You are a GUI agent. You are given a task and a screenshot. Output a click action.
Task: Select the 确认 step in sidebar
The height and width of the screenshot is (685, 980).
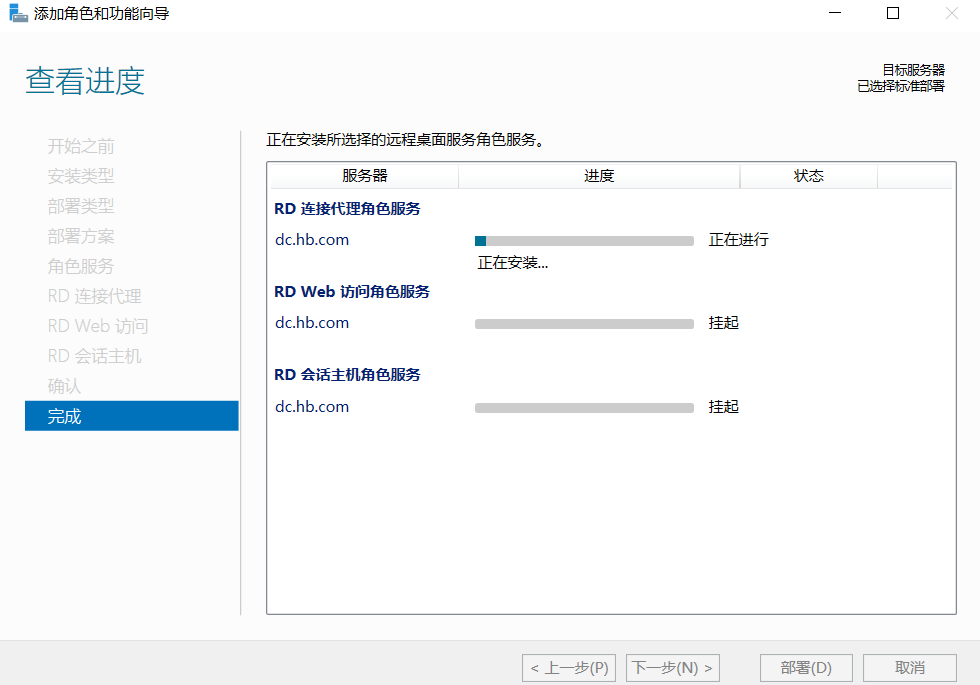pyautogui.click(x=64, y=386)
